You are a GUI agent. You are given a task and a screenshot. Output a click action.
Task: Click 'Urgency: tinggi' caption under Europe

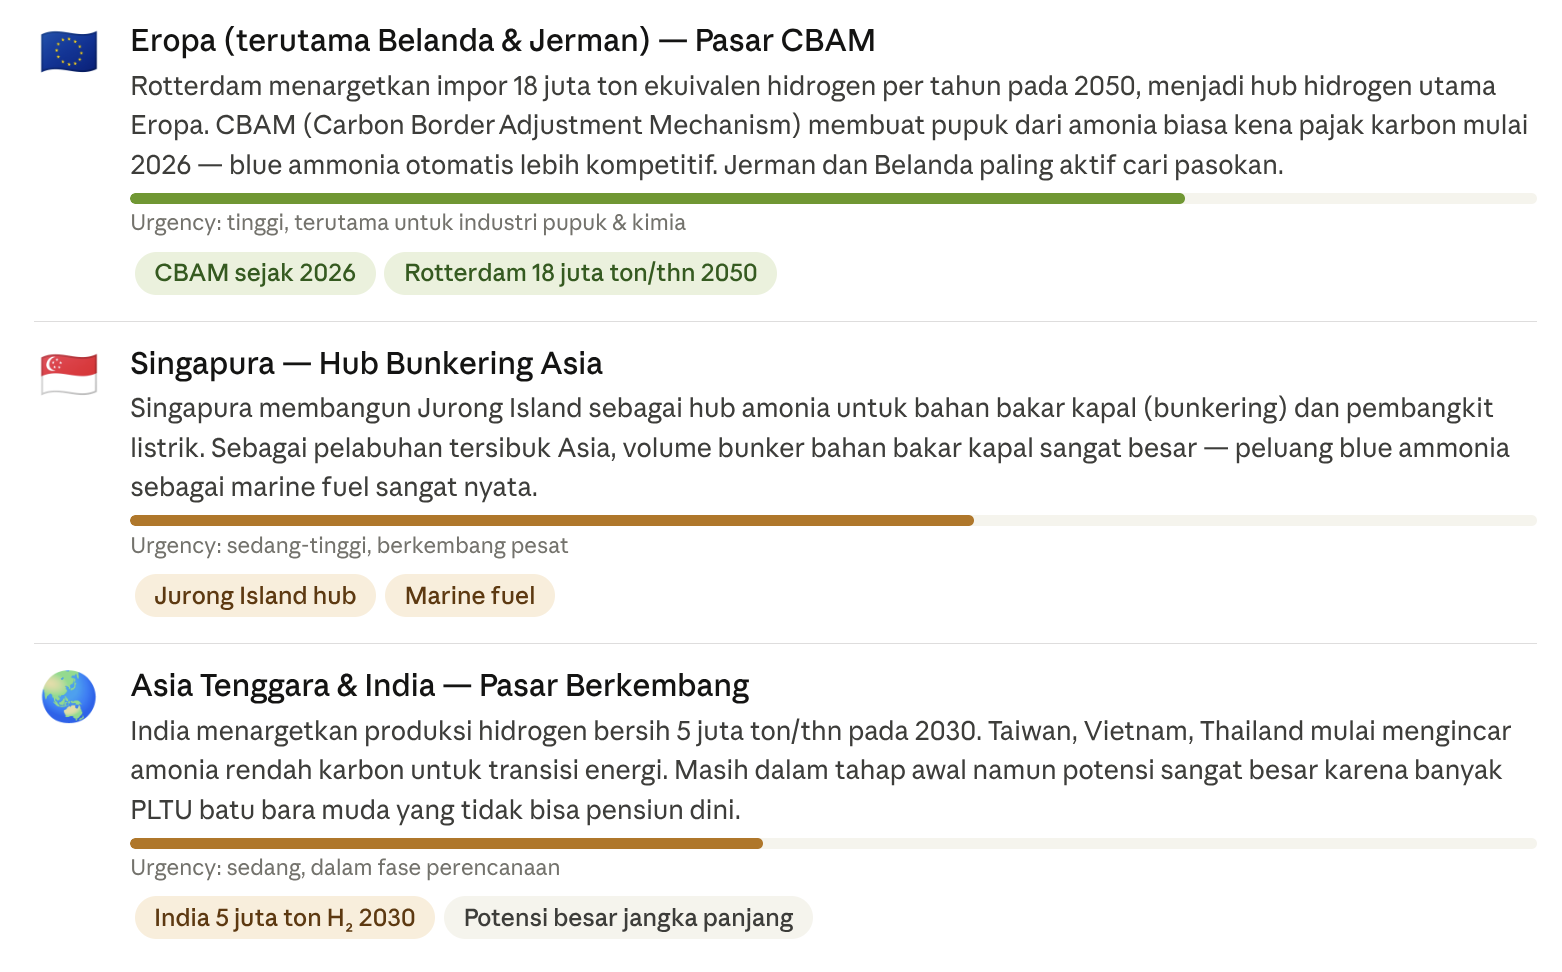coord(408,223)
